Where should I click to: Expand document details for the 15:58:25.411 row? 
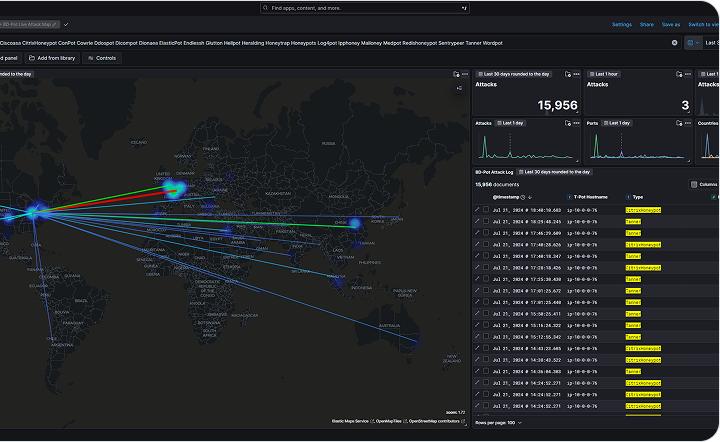(477, 313)
